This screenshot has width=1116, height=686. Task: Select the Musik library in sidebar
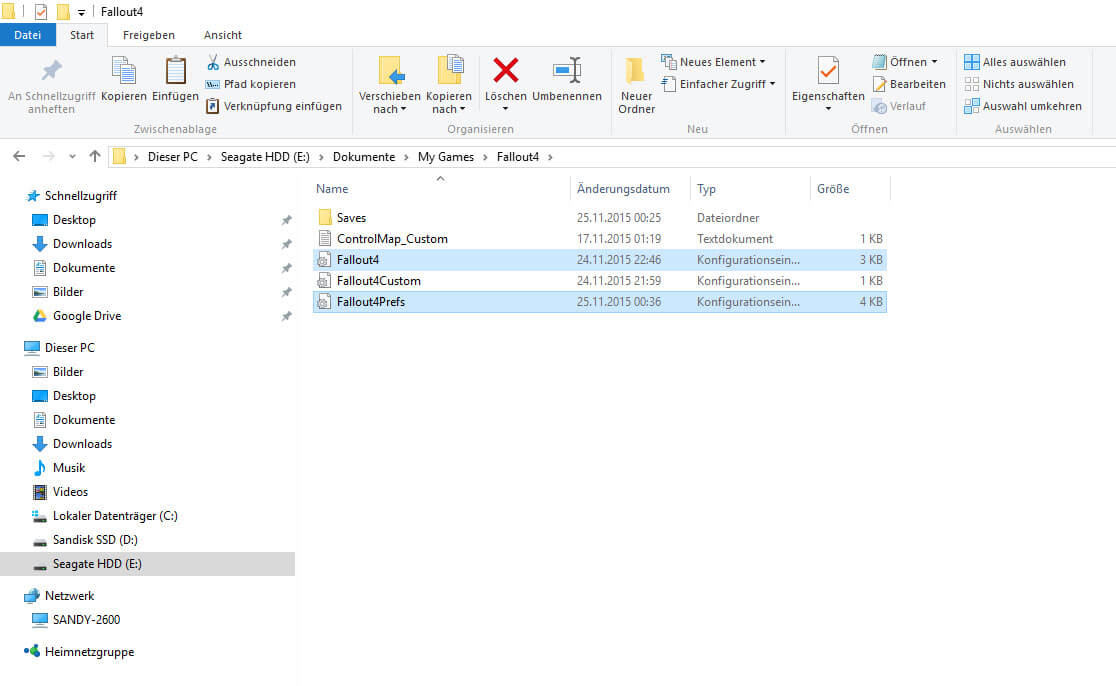pos(69,468)
